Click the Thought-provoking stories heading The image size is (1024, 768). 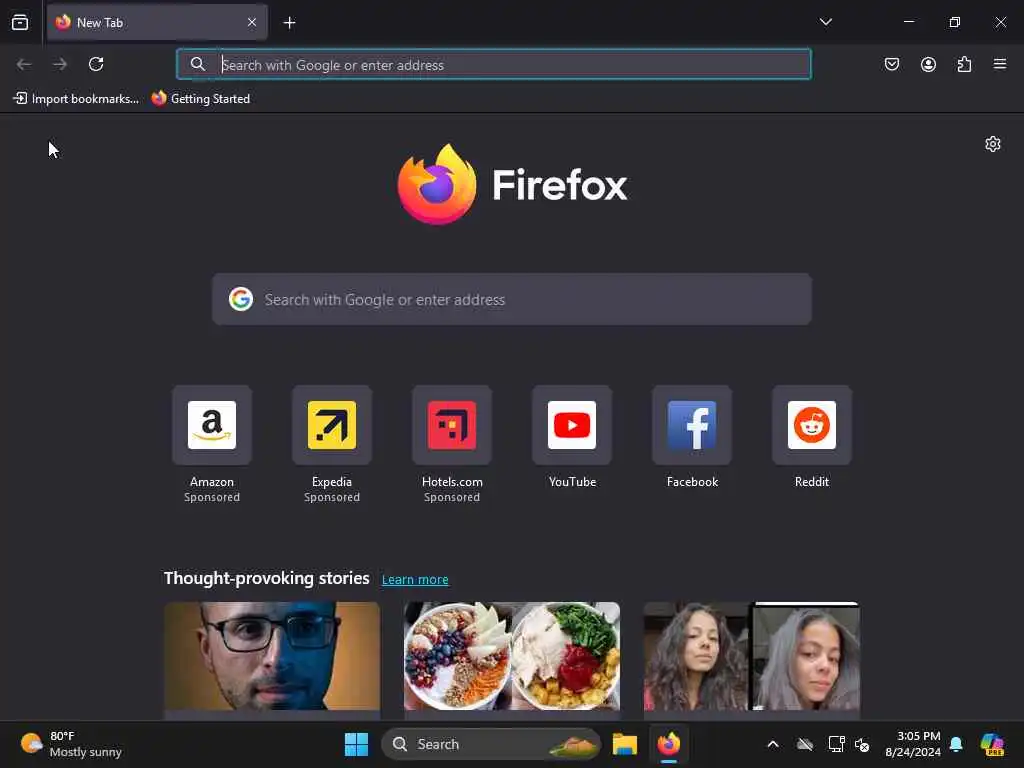pyautogui.click(x=266, y=579)
